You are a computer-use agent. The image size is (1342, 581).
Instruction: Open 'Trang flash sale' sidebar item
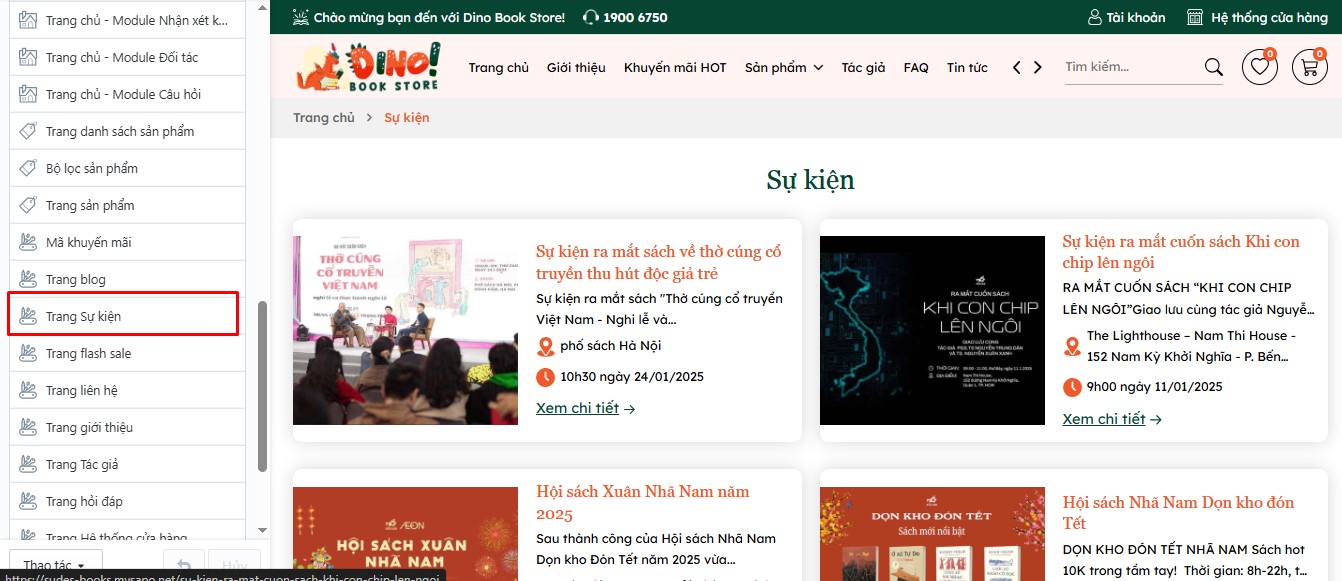[x=127, y=353]
